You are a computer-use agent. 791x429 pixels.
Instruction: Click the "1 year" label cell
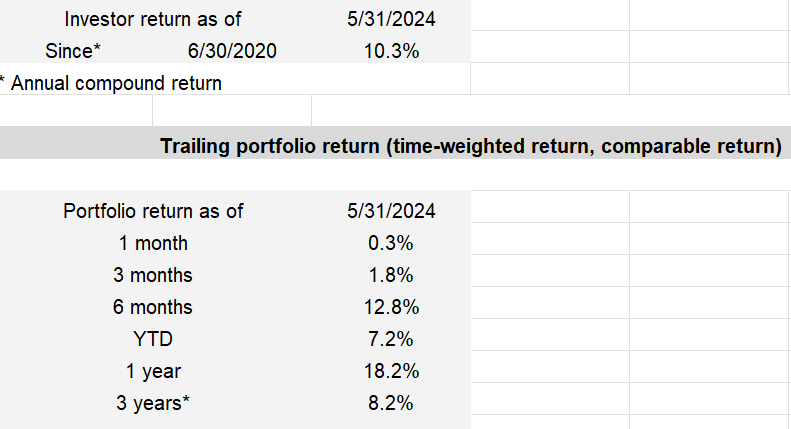(x=153, y=371)
